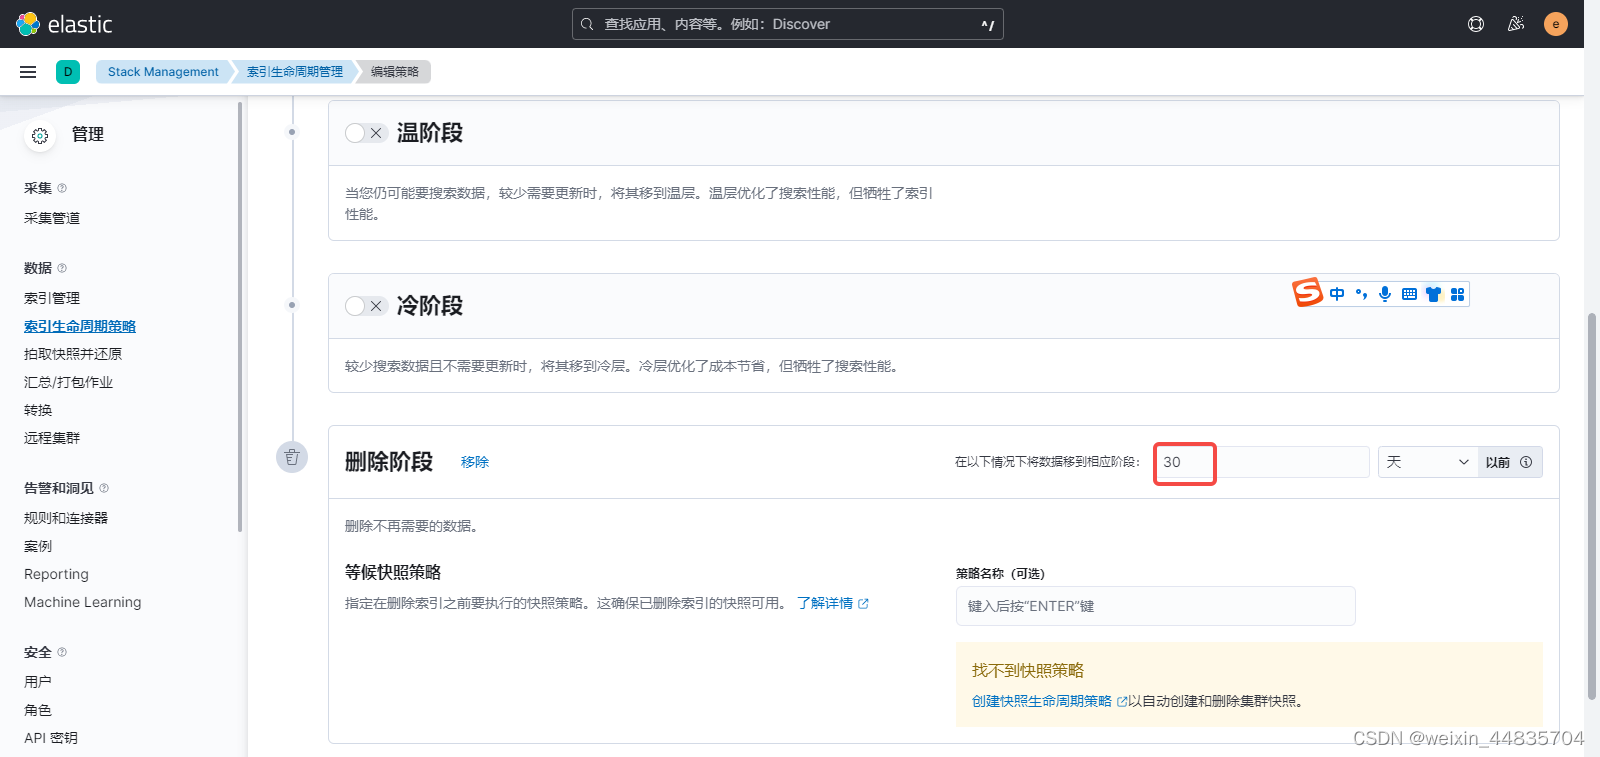Open 转换 in sidebar

[x=38, y=410]
